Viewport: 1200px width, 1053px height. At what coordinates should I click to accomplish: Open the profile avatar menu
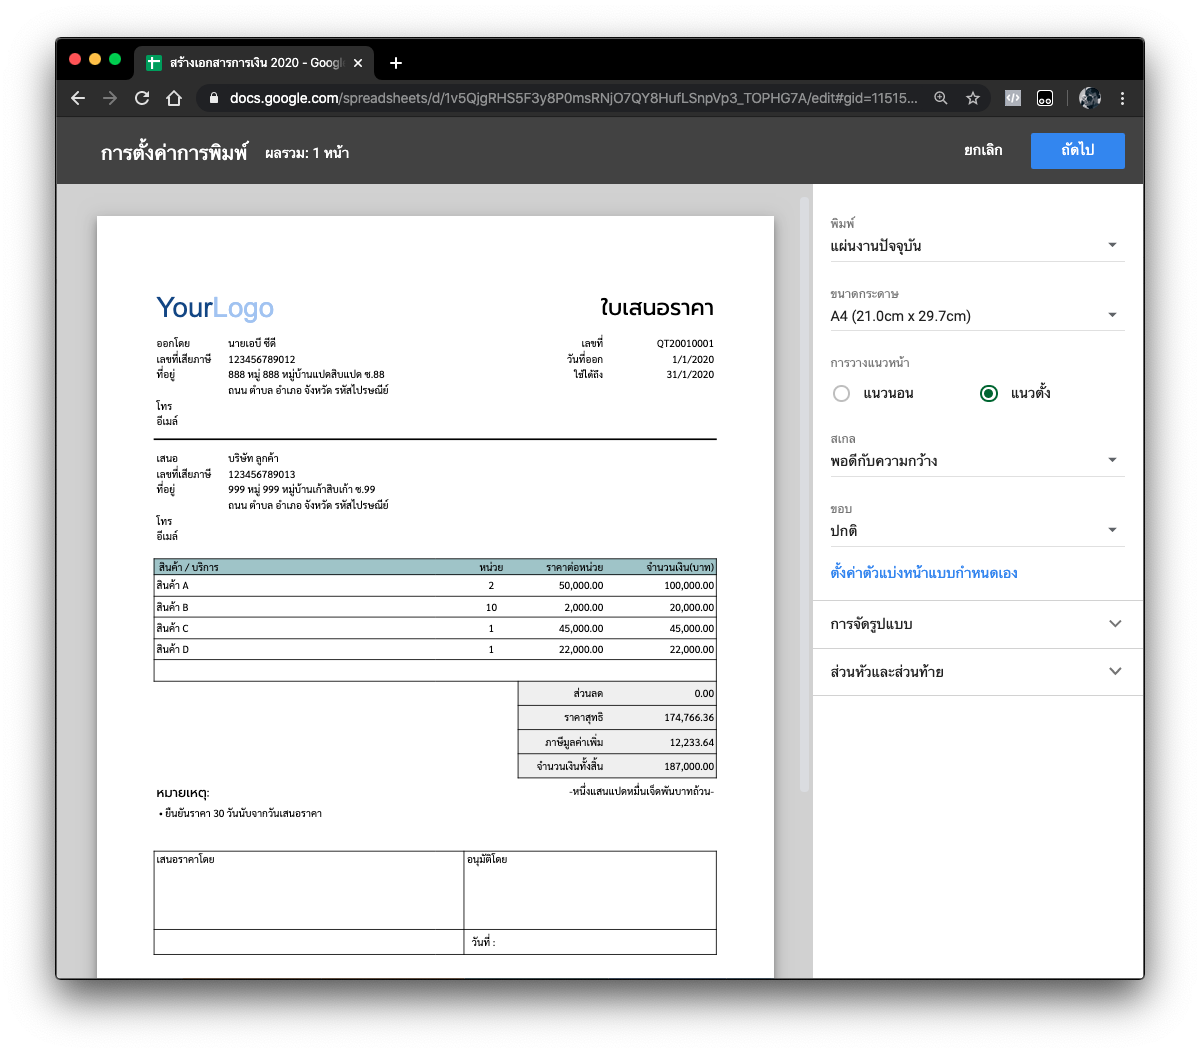pyautogui.click(x=1090, y=98)
